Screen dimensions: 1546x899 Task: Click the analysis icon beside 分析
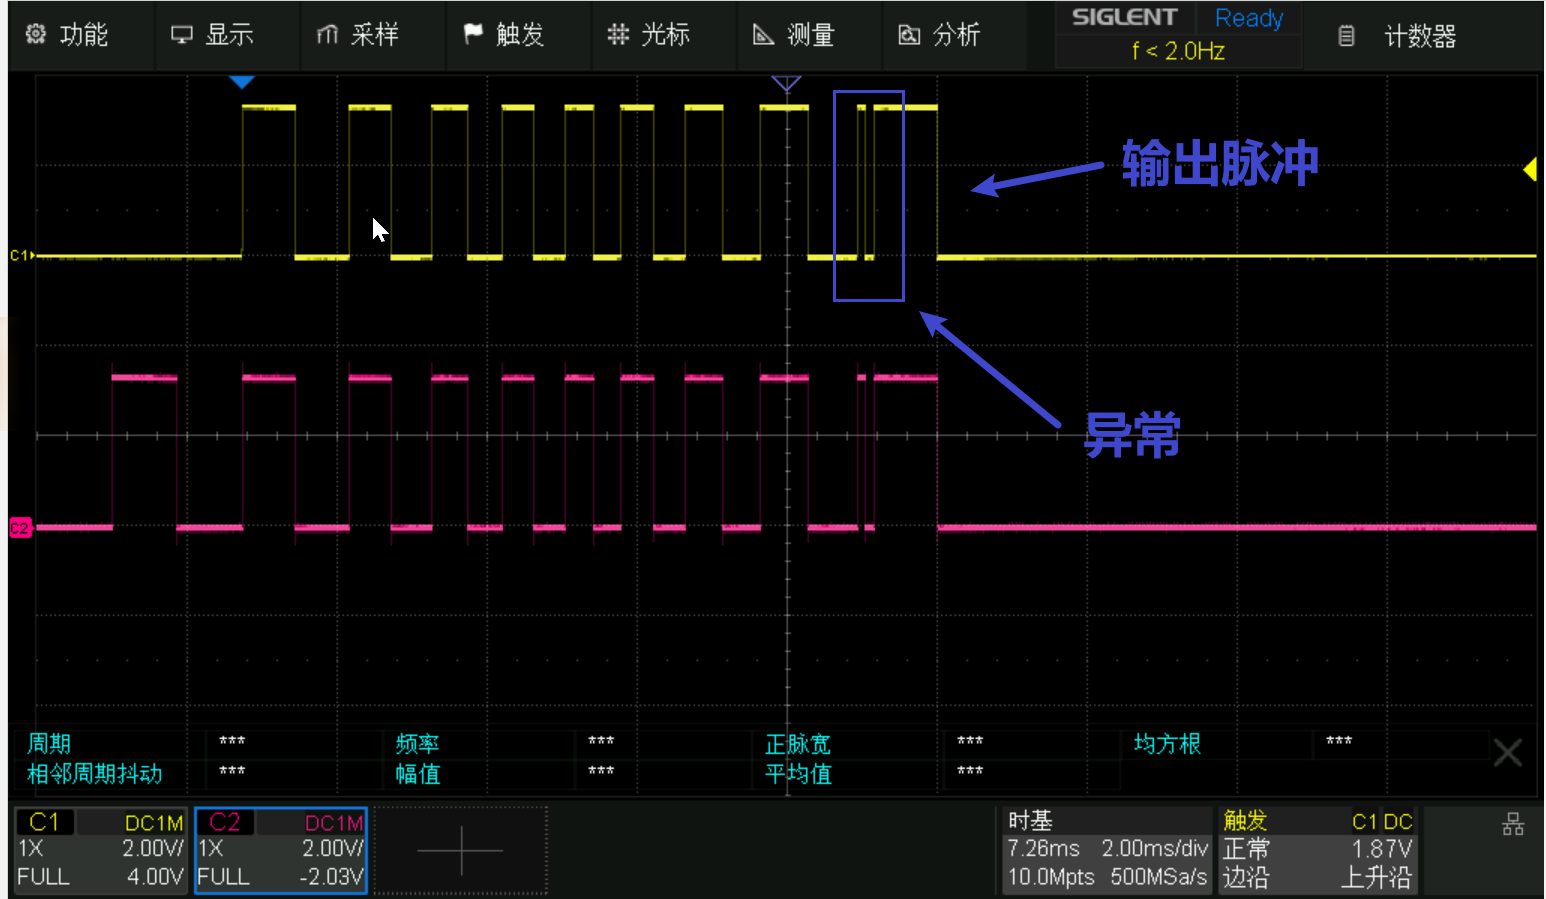click(909, 35)
